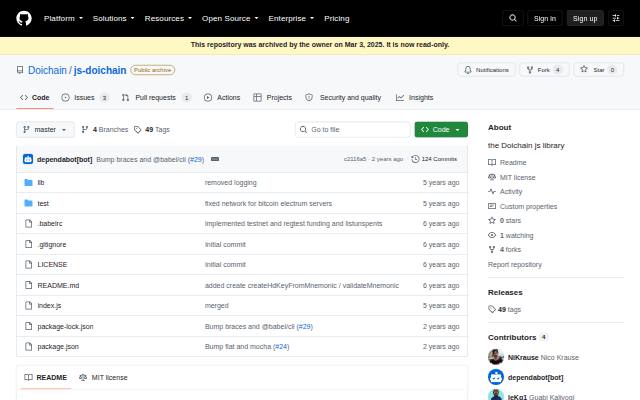Select the README tab below file list
The width and height of the screenshot is (640, 400).
click(x=45, y=378)
